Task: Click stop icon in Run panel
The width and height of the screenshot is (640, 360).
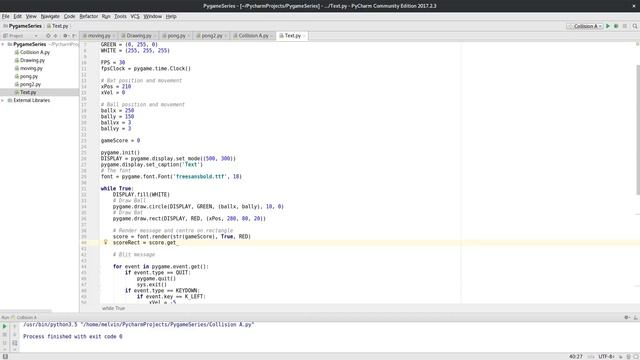Action: (4, 335)
